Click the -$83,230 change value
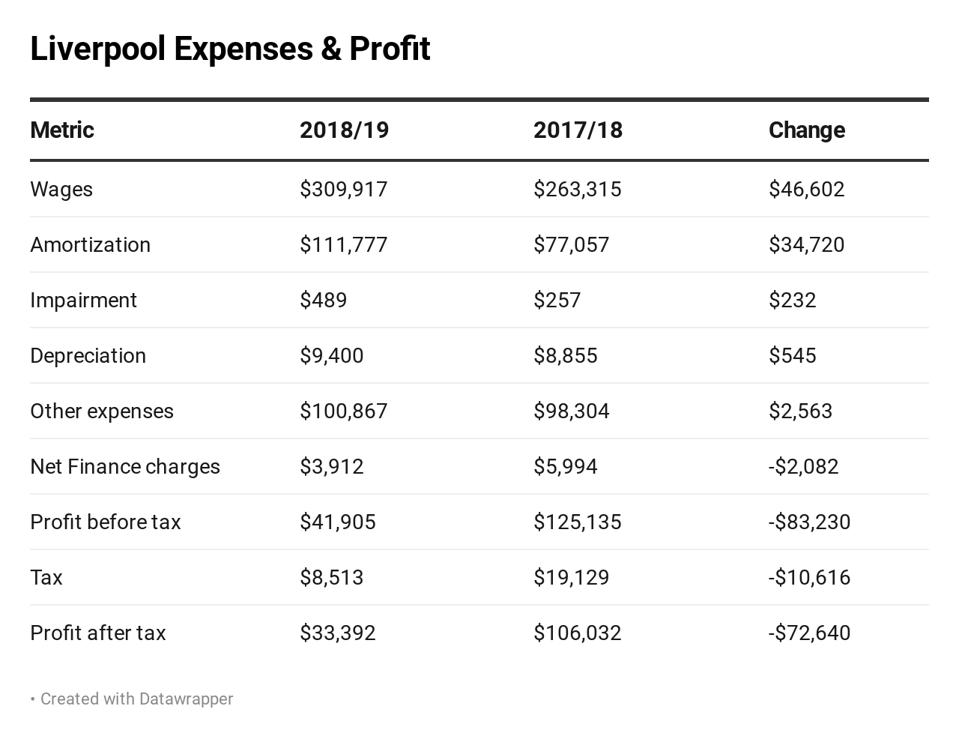This screenshot has height=739, width=959. click(809, 522)
